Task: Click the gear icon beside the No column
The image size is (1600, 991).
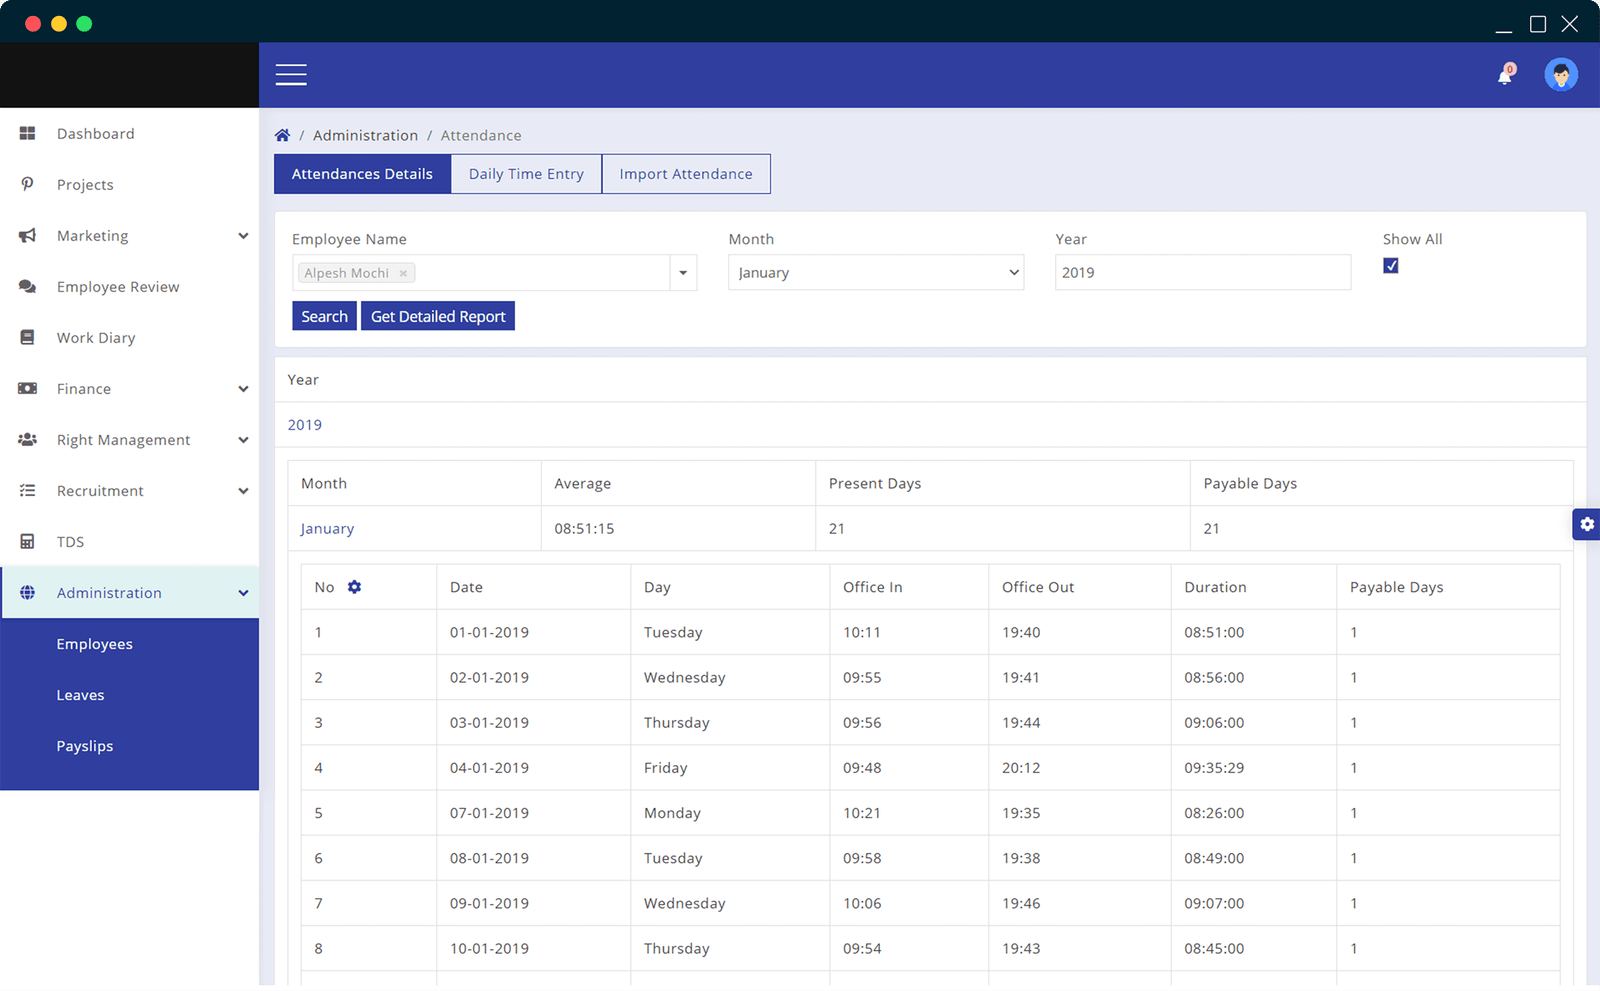Action: coord(354,587)
